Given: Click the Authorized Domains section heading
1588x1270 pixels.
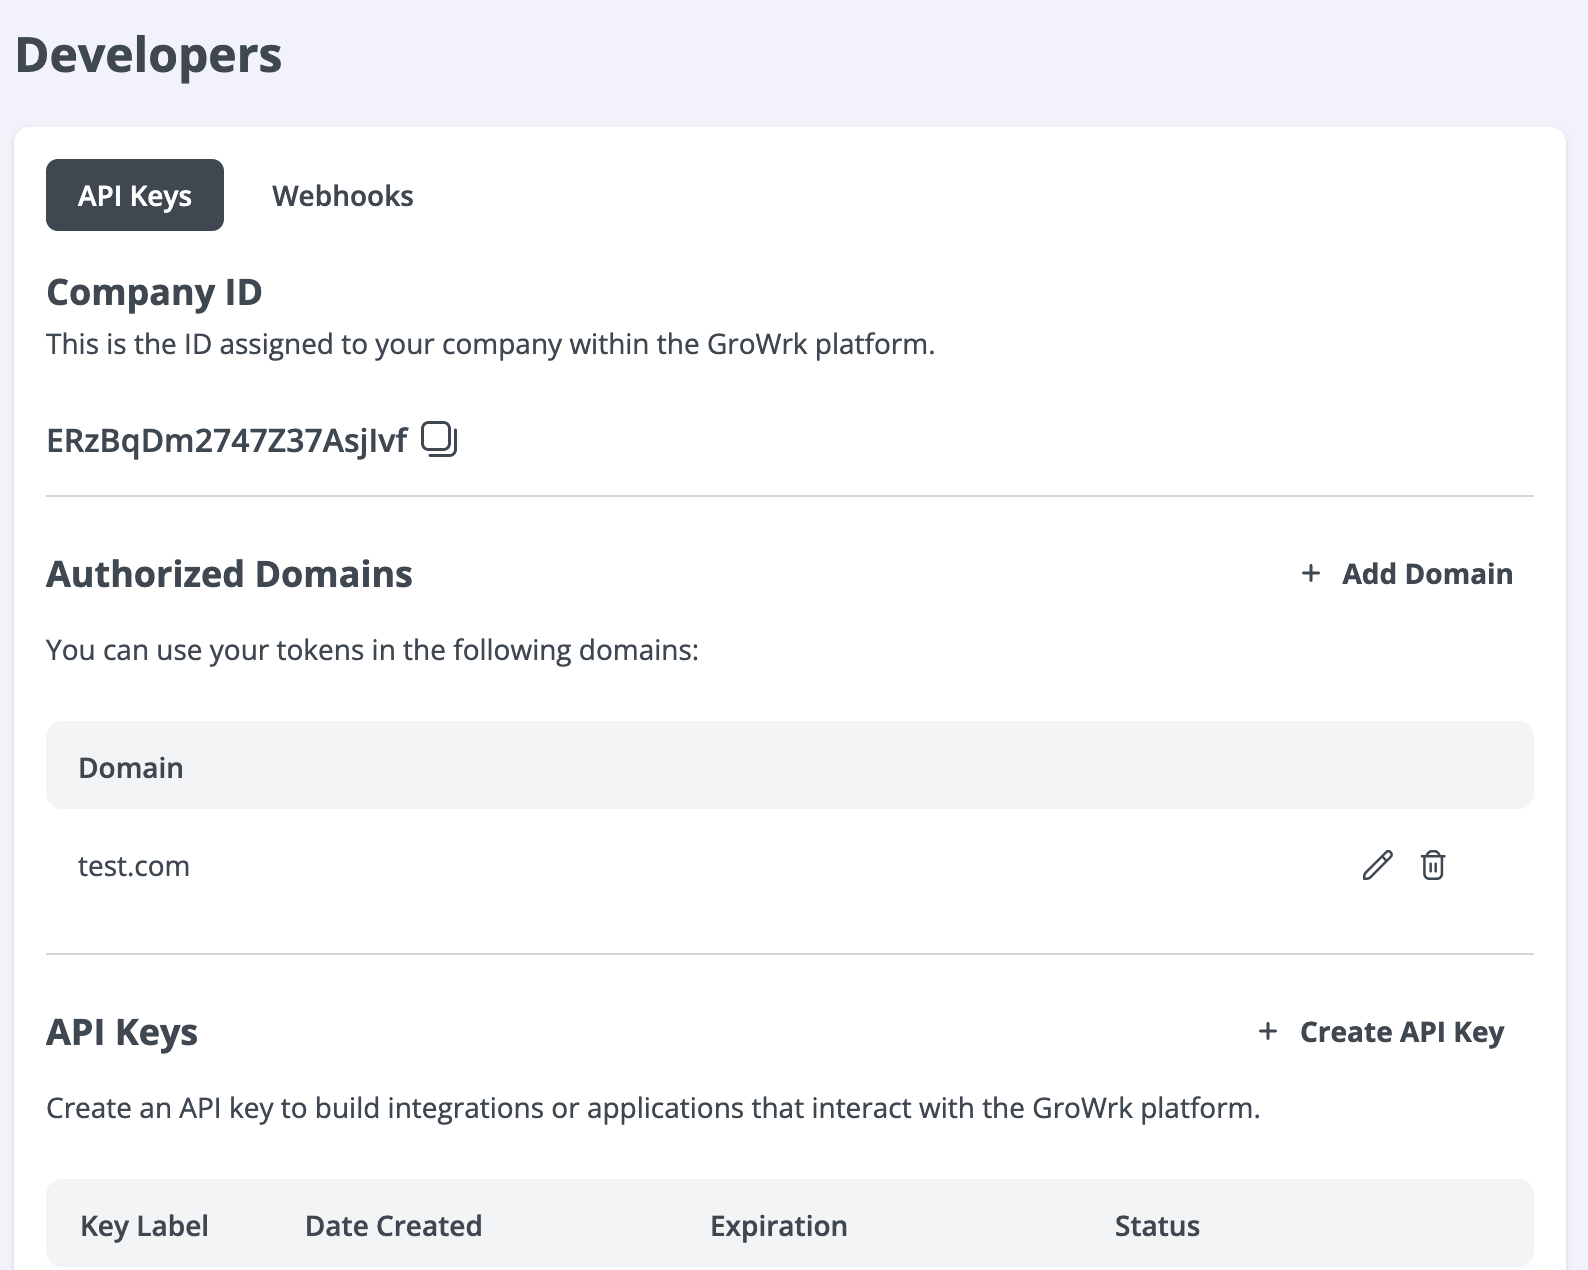Looking at the screenshot, I should [230, 574].
